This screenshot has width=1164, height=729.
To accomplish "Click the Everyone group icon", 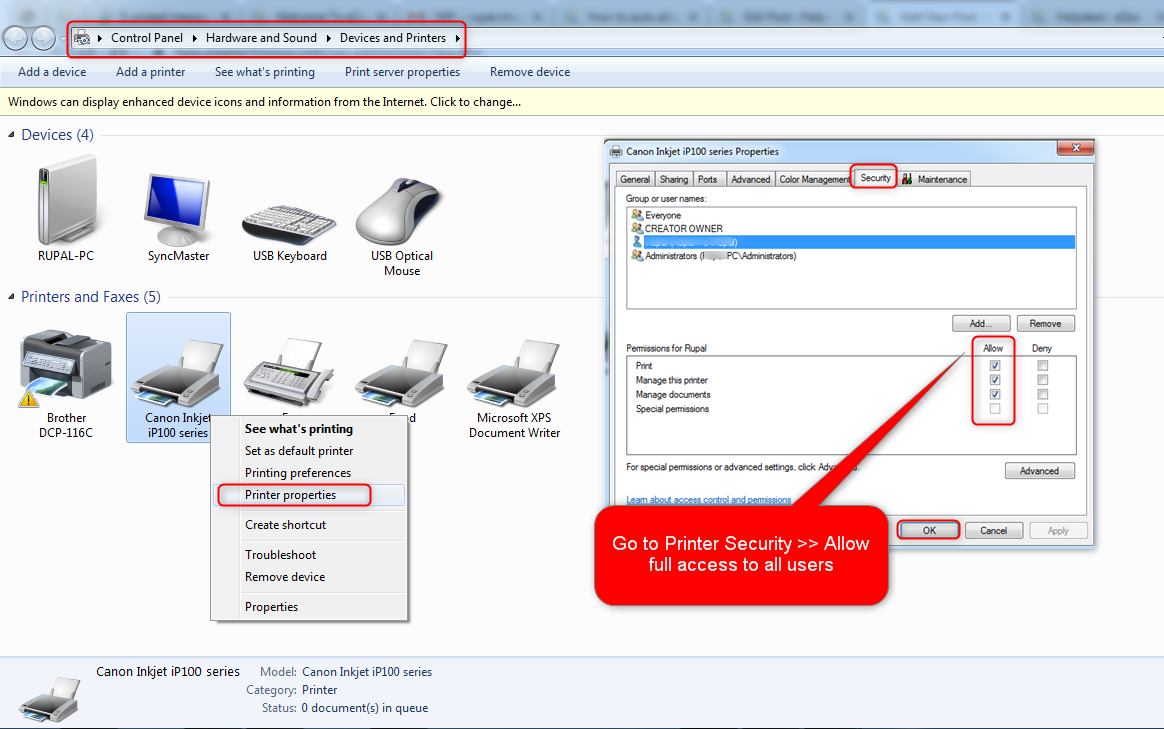I will tap(637, 215).
